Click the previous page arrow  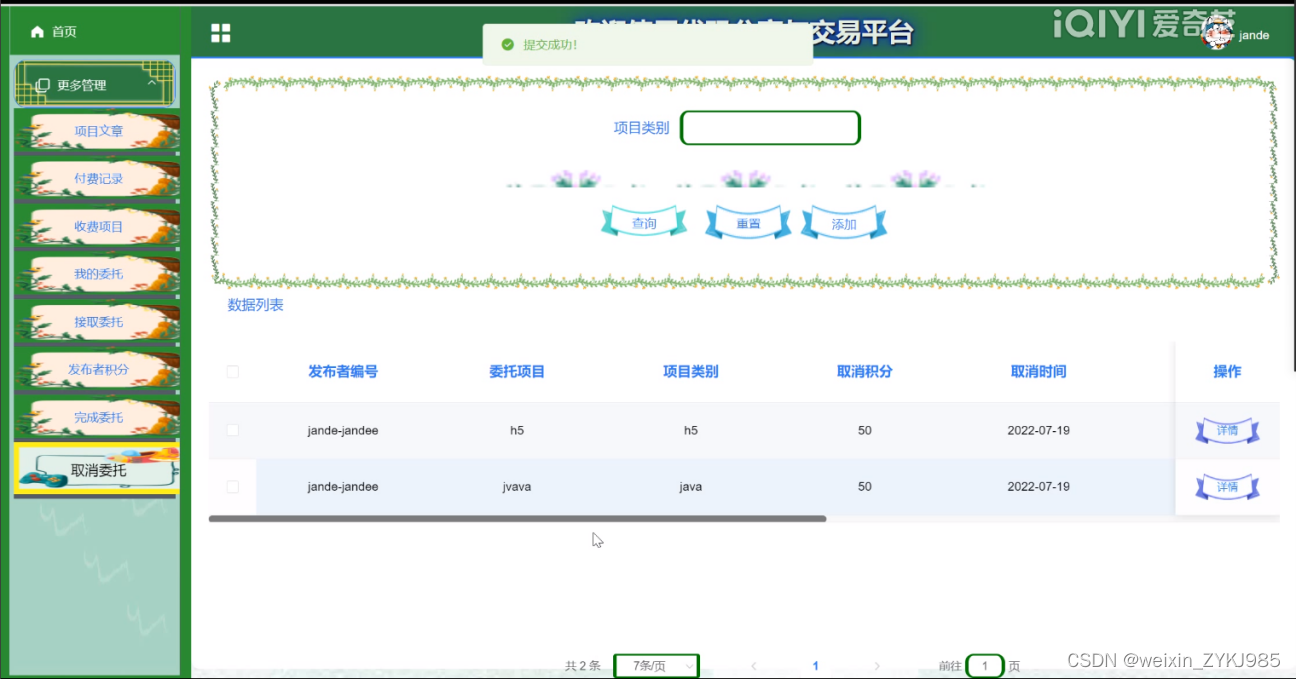pos(754,666)
